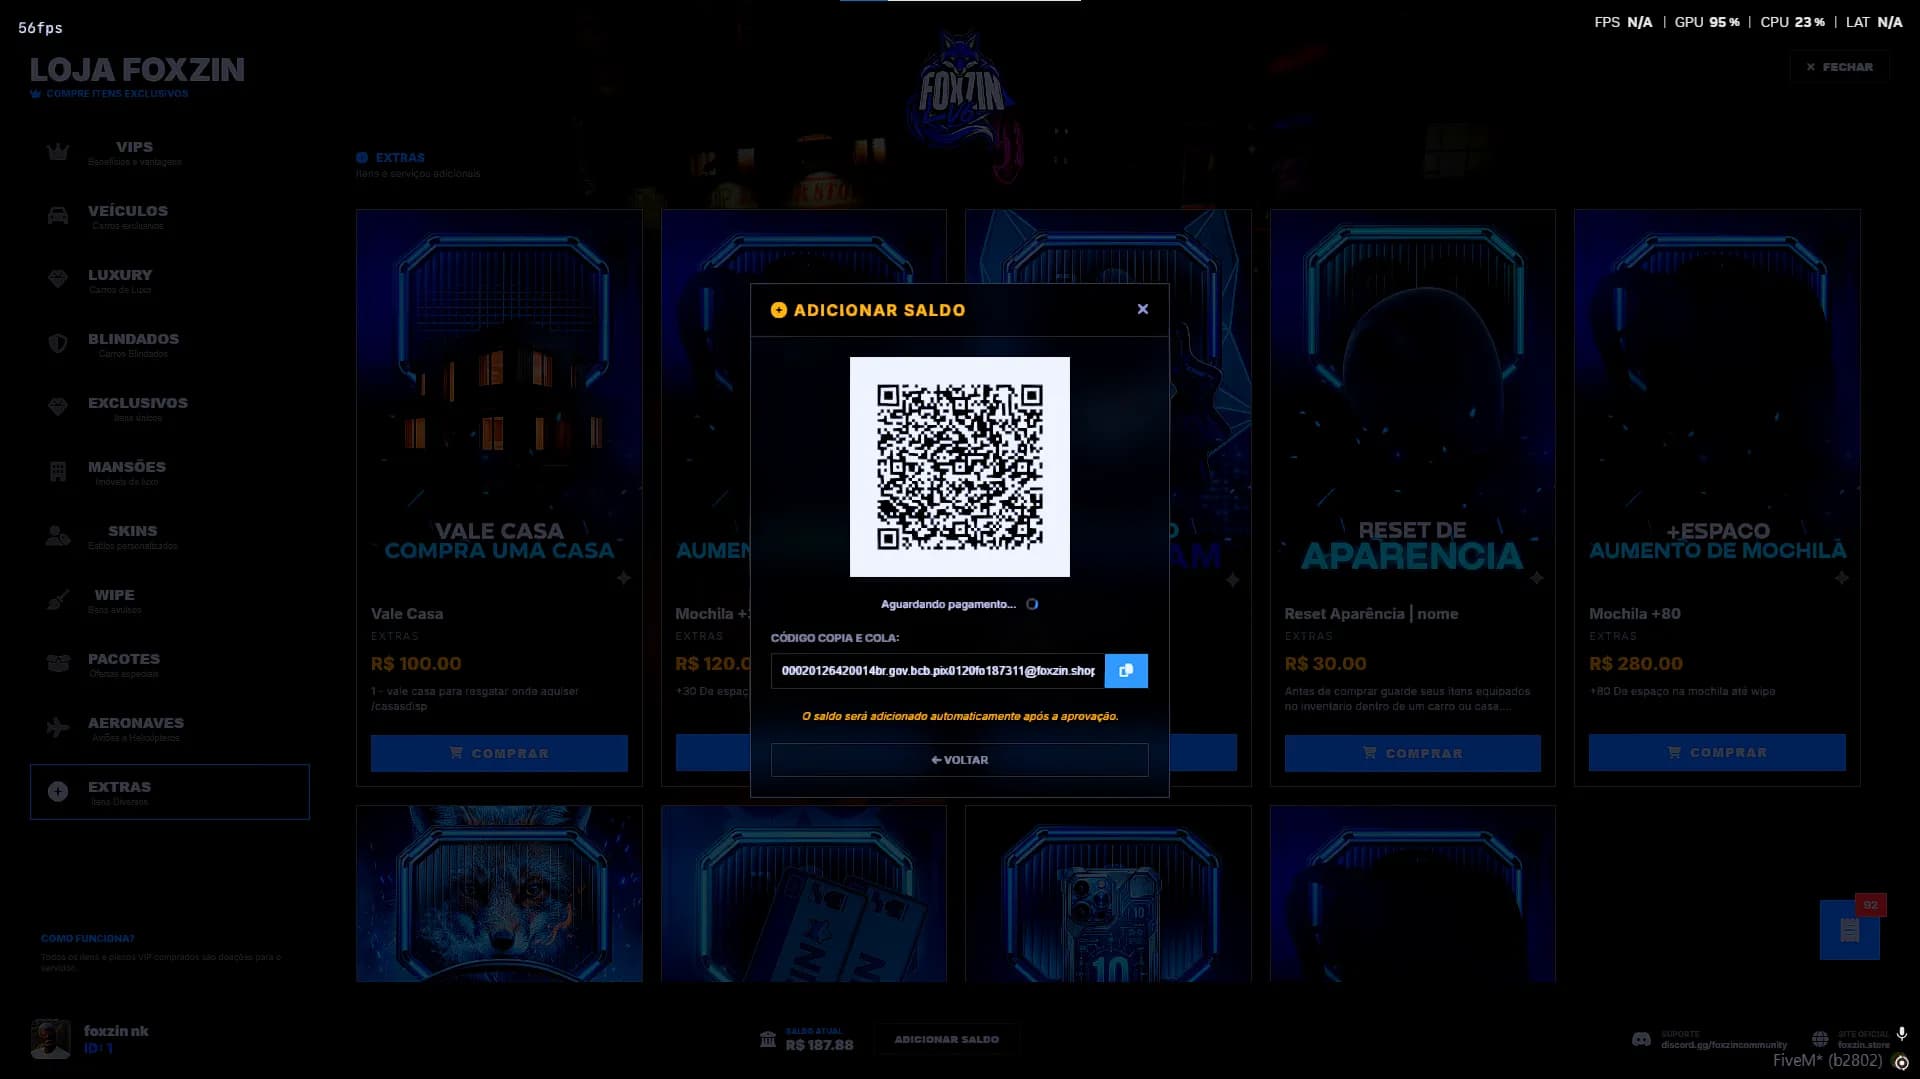Image resolution: width=1920 pixels, height=1079 pixels.
Task: Open the floating list button with badge 92
Action: tap(1850, 930)
